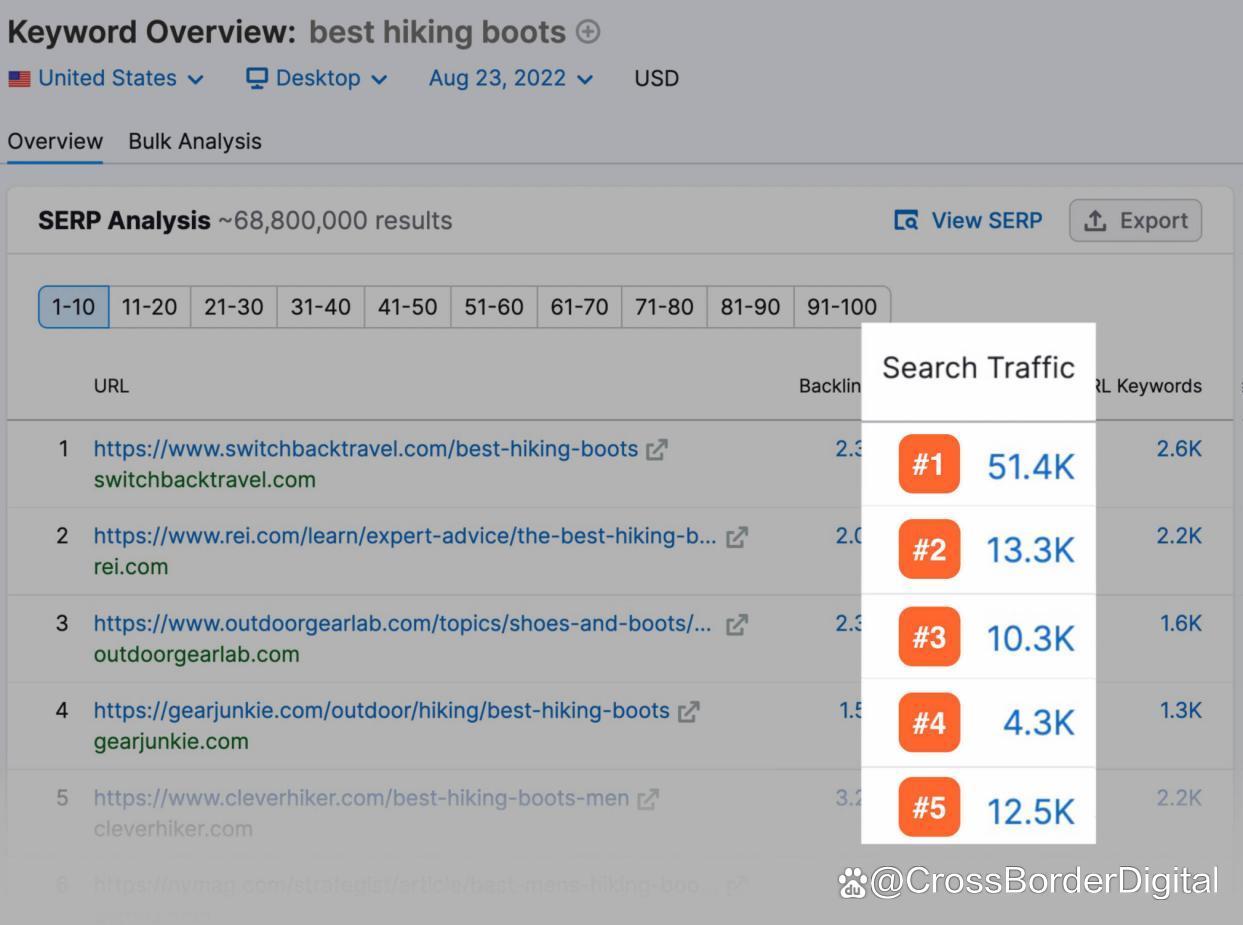Jump to results page 91-100

[x=841, y=307]
